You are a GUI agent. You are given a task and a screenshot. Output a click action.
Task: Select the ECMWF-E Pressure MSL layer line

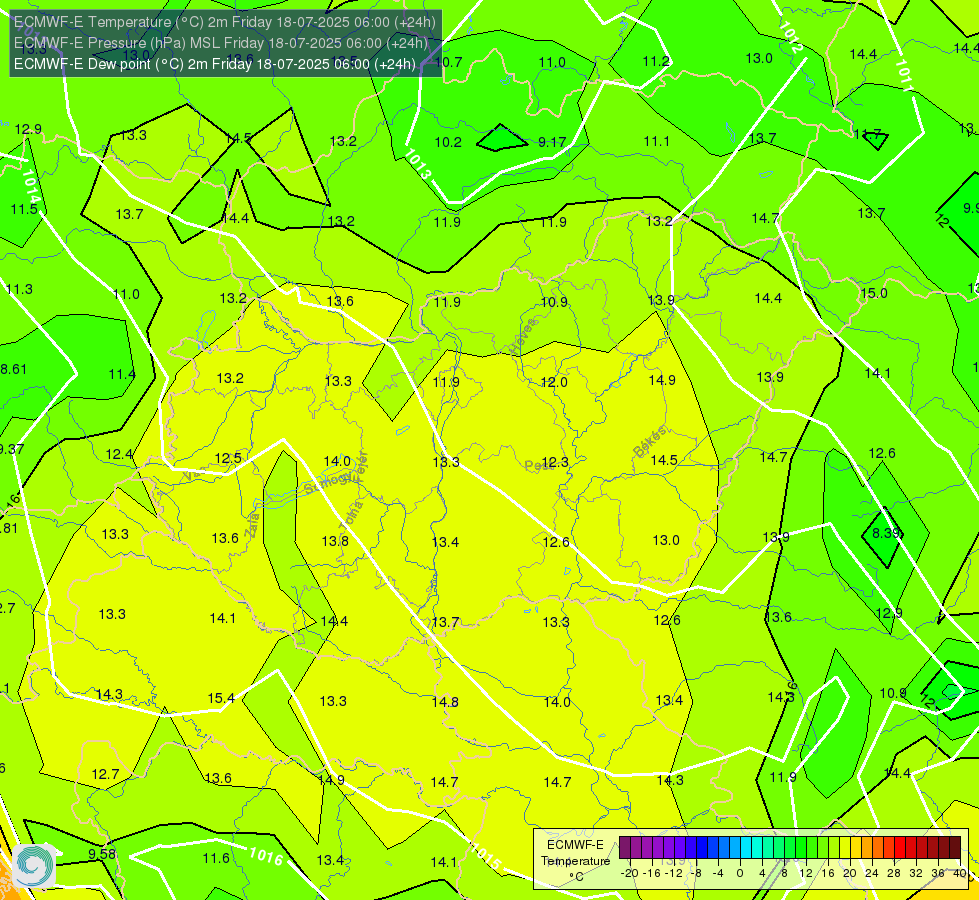(221, 43)
